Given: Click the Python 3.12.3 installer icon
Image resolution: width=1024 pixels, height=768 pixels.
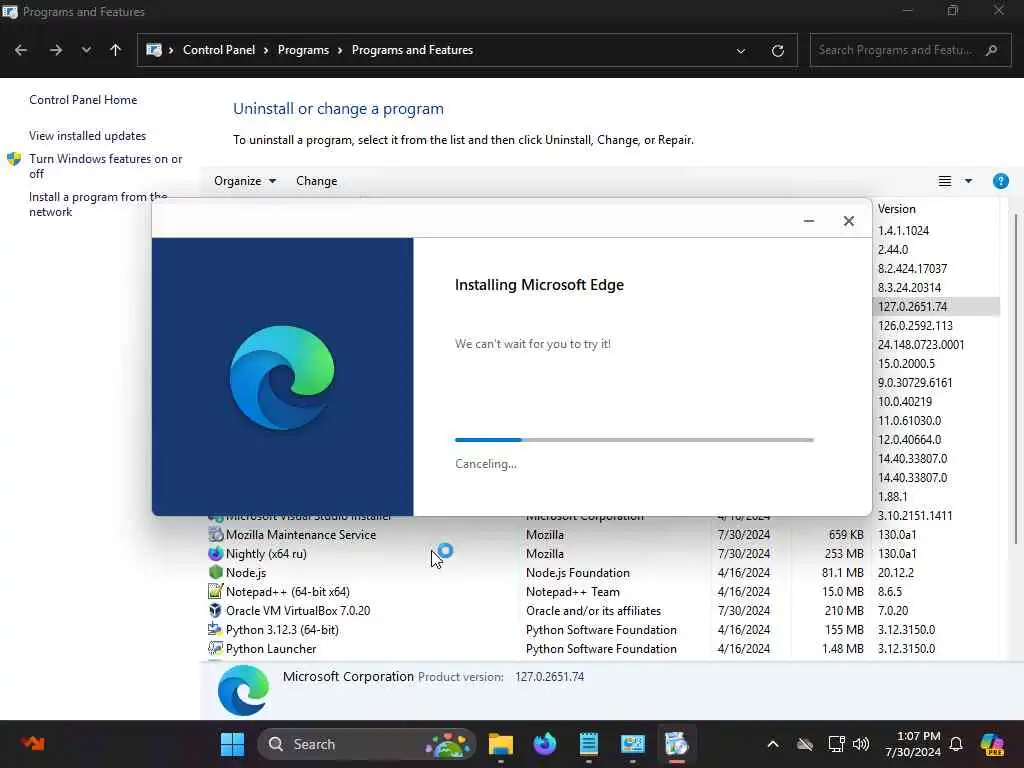Looking at the screenshot, I should (216, 630).
